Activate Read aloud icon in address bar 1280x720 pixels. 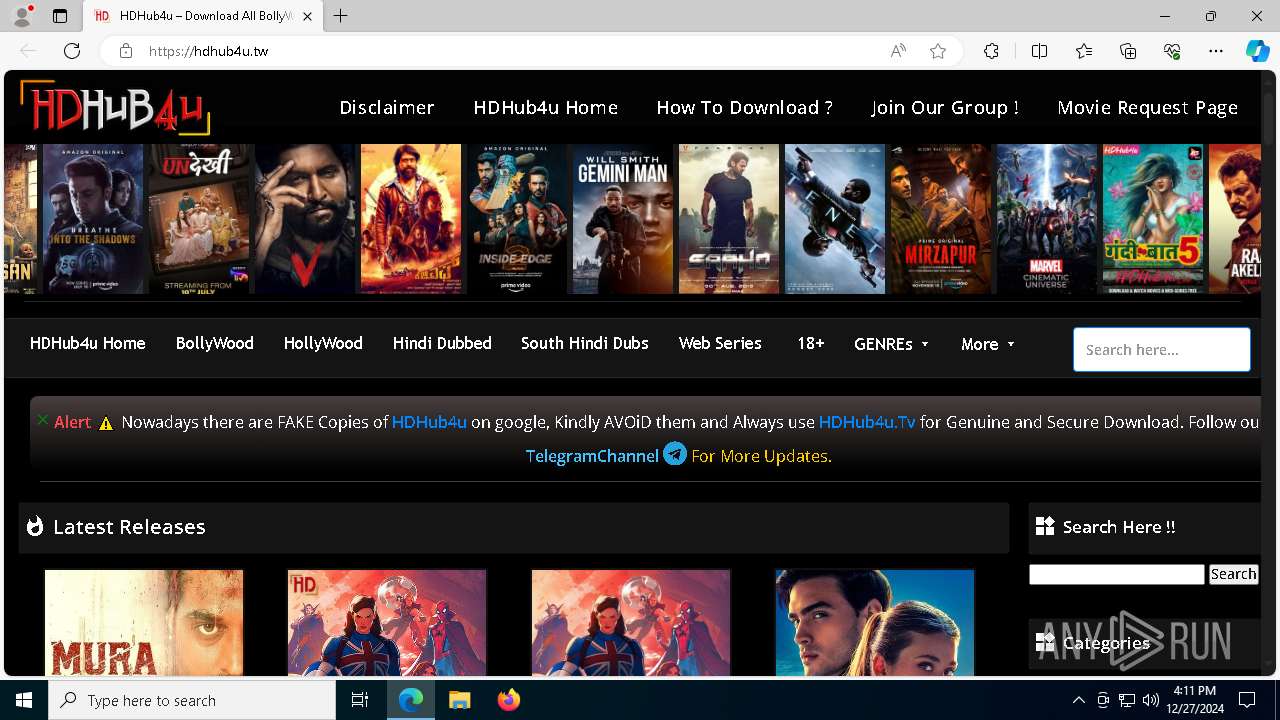tap(898, 51)
